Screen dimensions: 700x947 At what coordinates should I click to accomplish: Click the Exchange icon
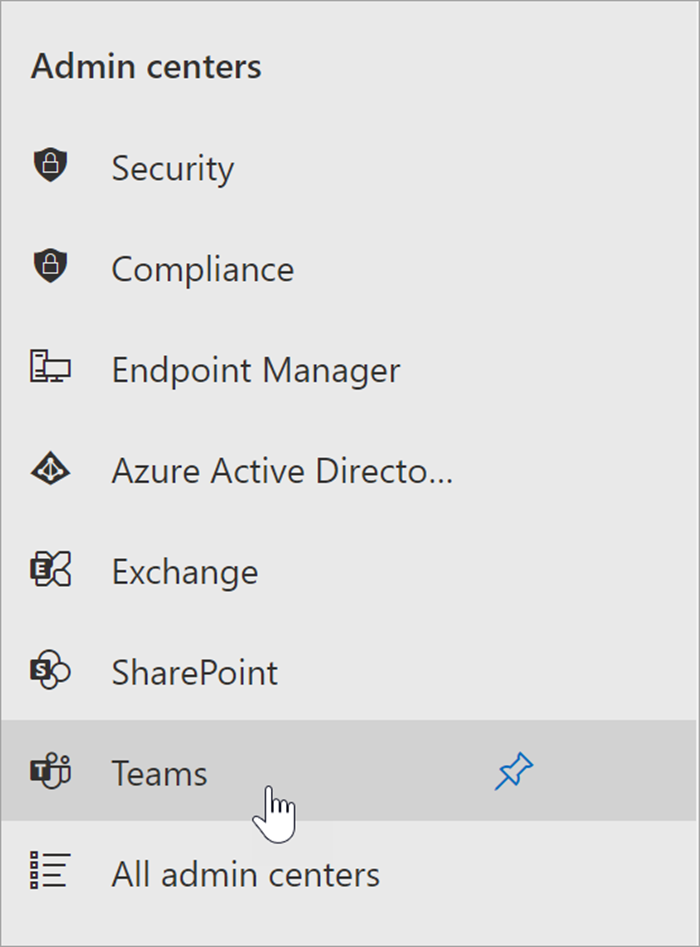50,569
